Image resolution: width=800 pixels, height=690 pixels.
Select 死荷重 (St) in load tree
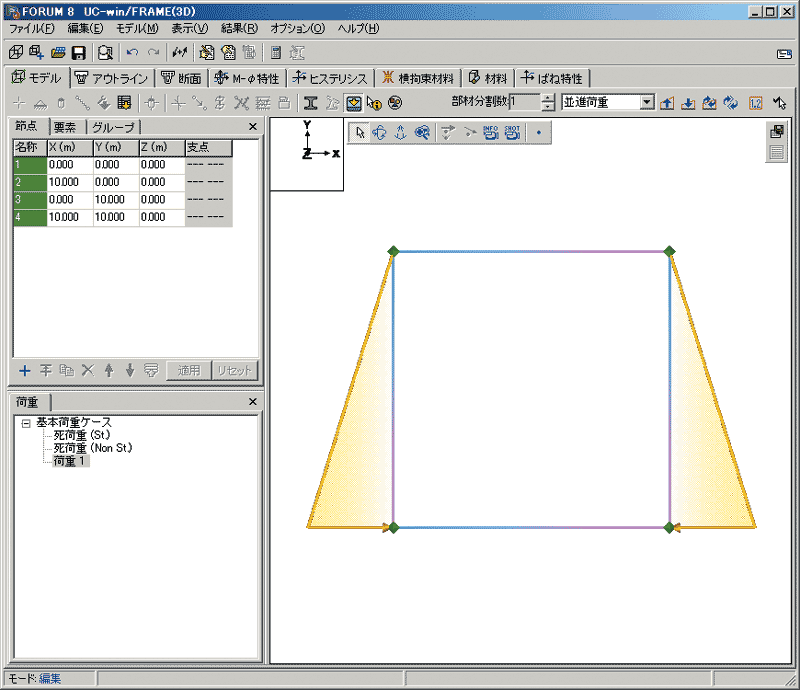click(x=81, y=435)
